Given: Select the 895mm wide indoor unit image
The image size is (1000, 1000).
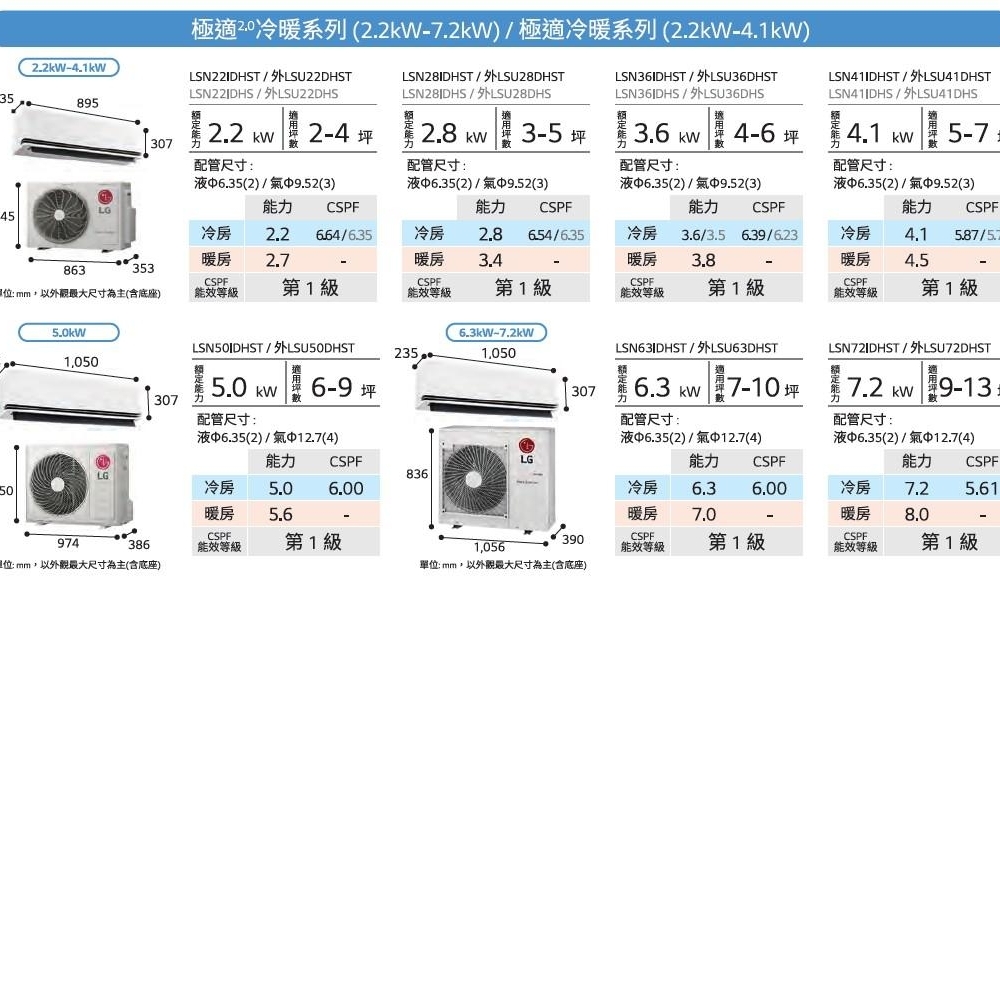Looking at the screenshot, I should coord(78,136).
